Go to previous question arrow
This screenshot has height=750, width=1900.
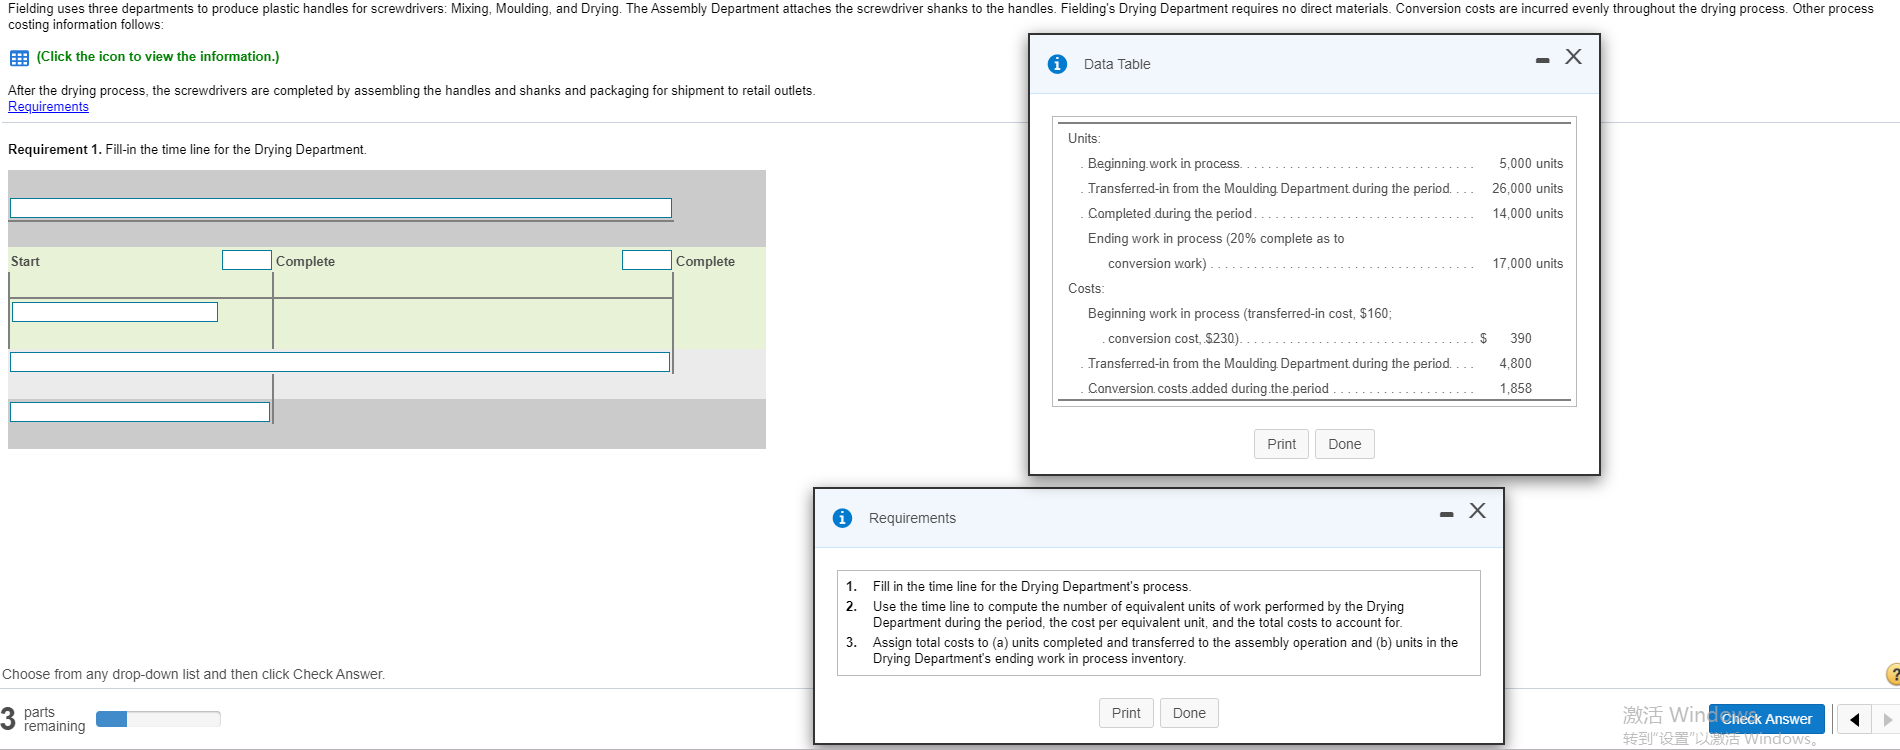1854,719
